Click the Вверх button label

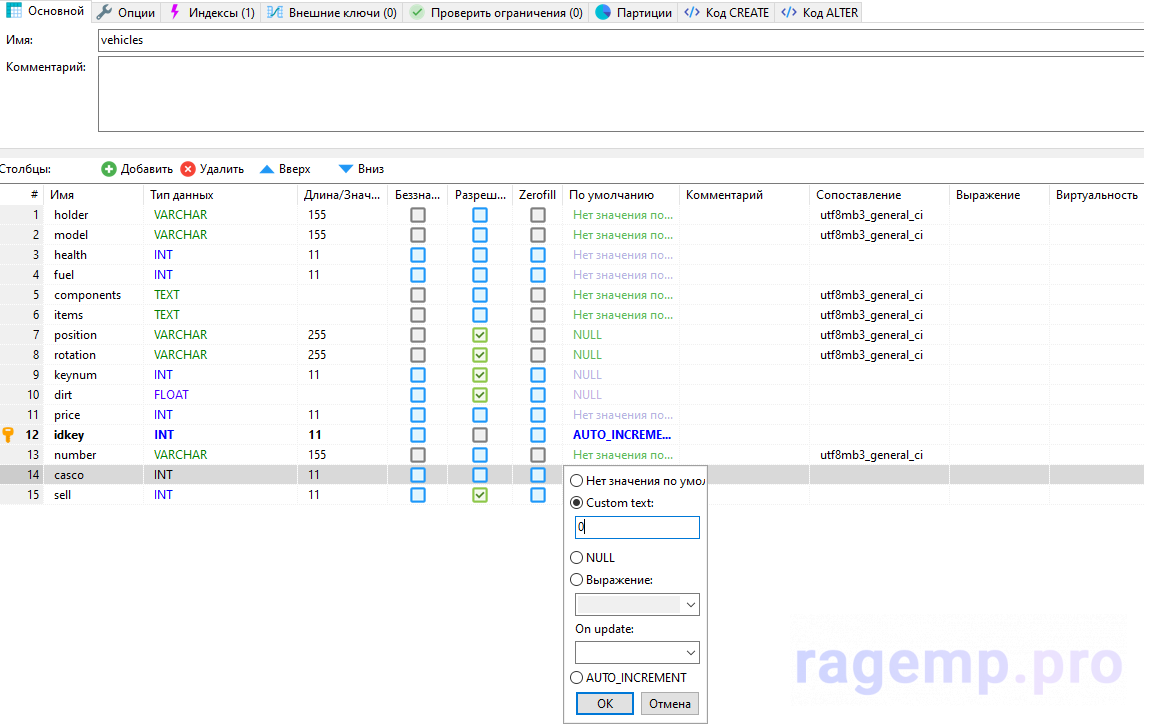coord(295,169)
